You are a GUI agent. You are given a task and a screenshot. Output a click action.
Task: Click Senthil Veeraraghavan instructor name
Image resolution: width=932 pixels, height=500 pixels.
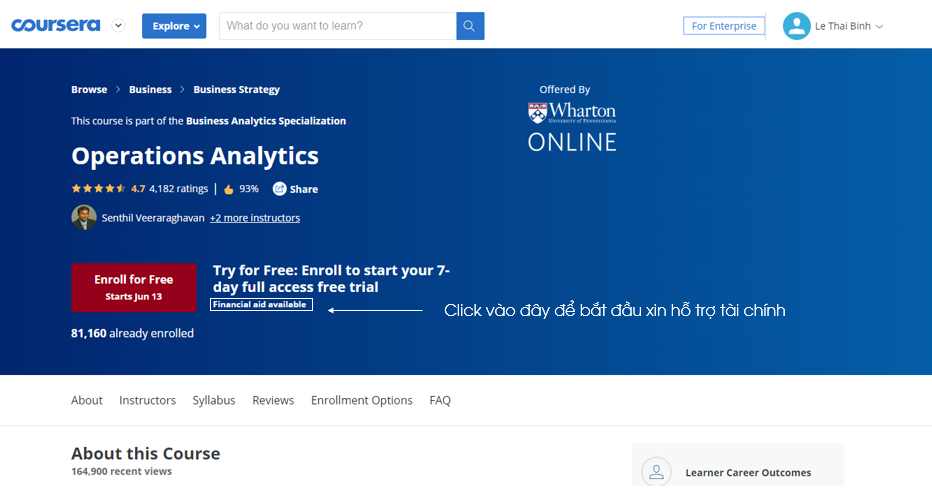point(153,218)
